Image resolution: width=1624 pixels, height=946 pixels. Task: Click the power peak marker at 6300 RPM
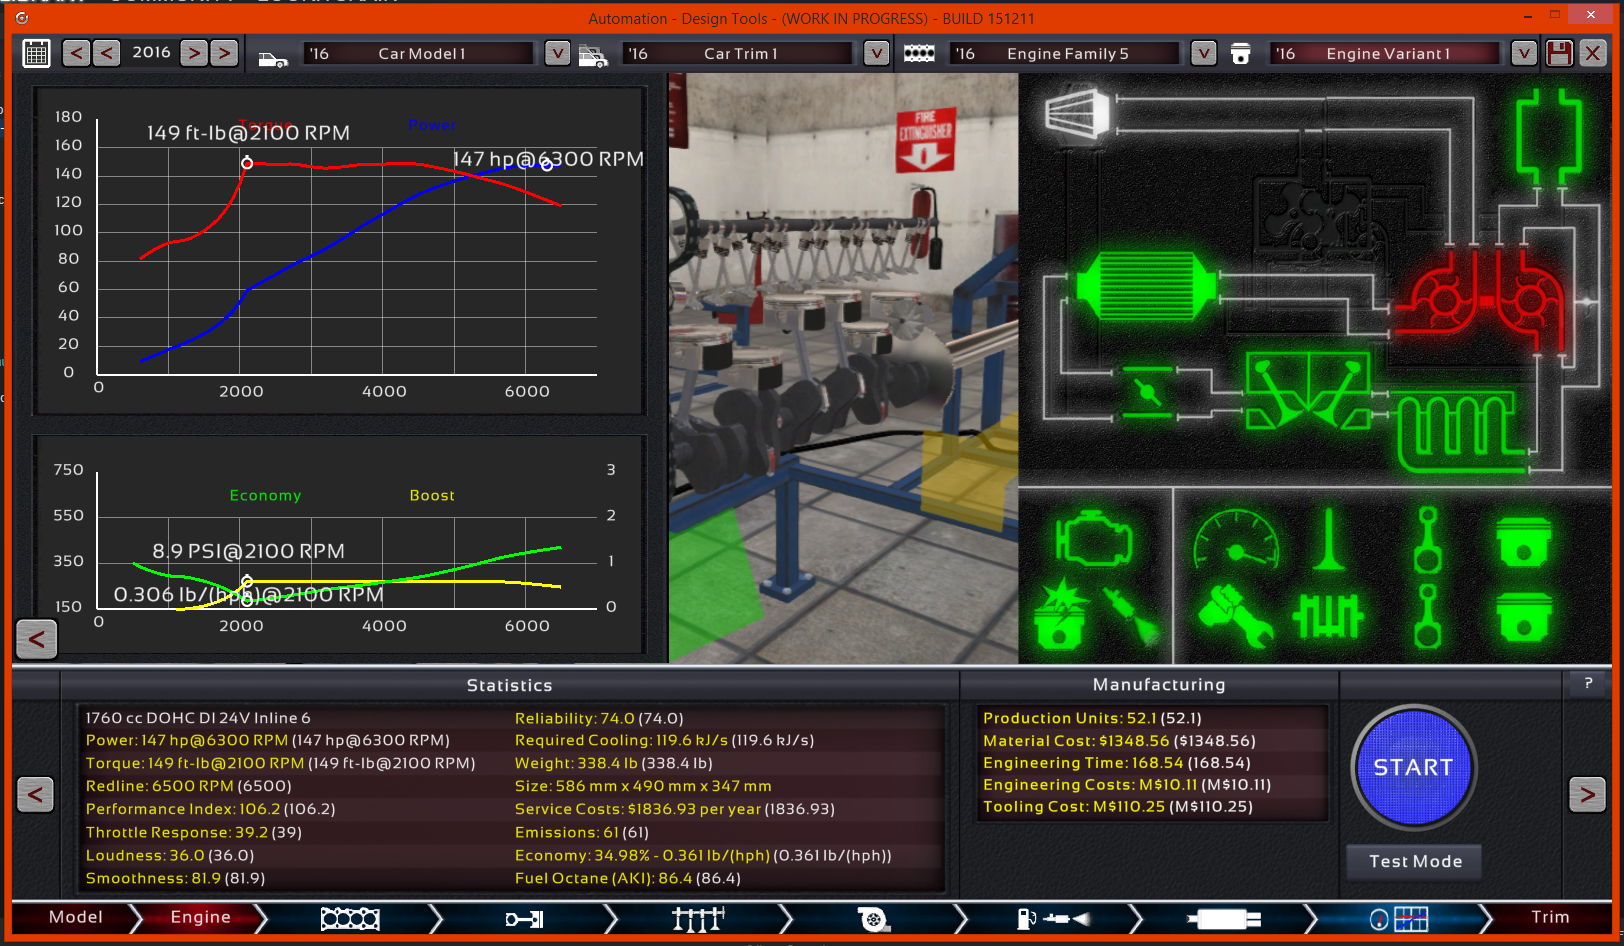[x=547, y=165]
